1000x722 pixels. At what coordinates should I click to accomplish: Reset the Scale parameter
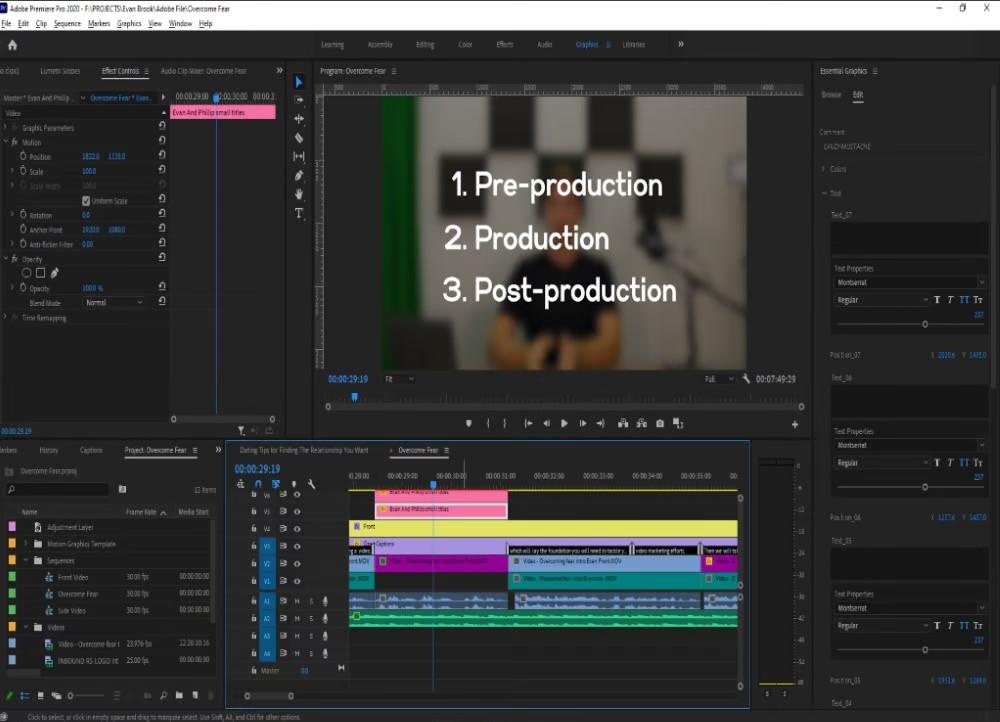162,170
